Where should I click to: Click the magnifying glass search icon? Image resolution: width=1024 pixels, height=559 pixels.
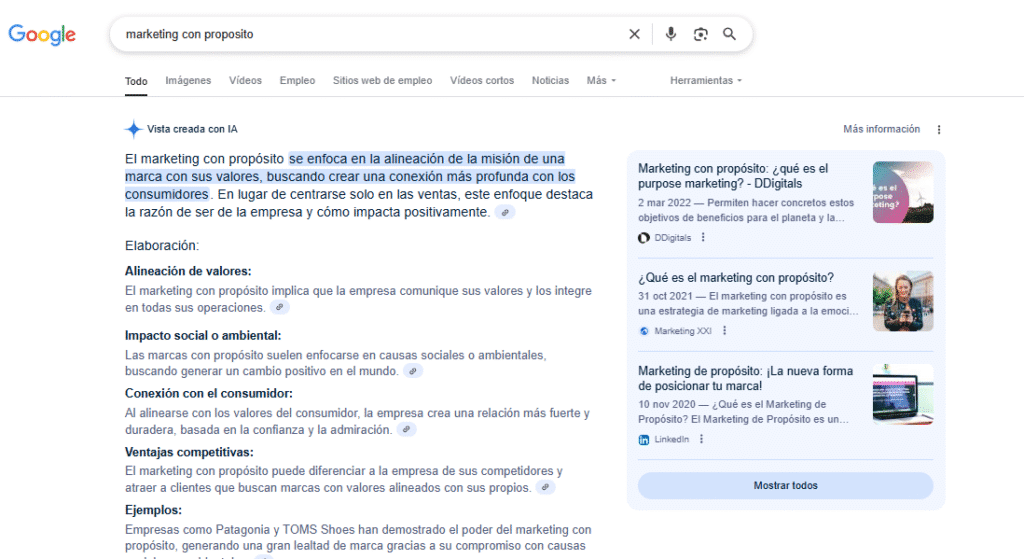click(730, 34)
